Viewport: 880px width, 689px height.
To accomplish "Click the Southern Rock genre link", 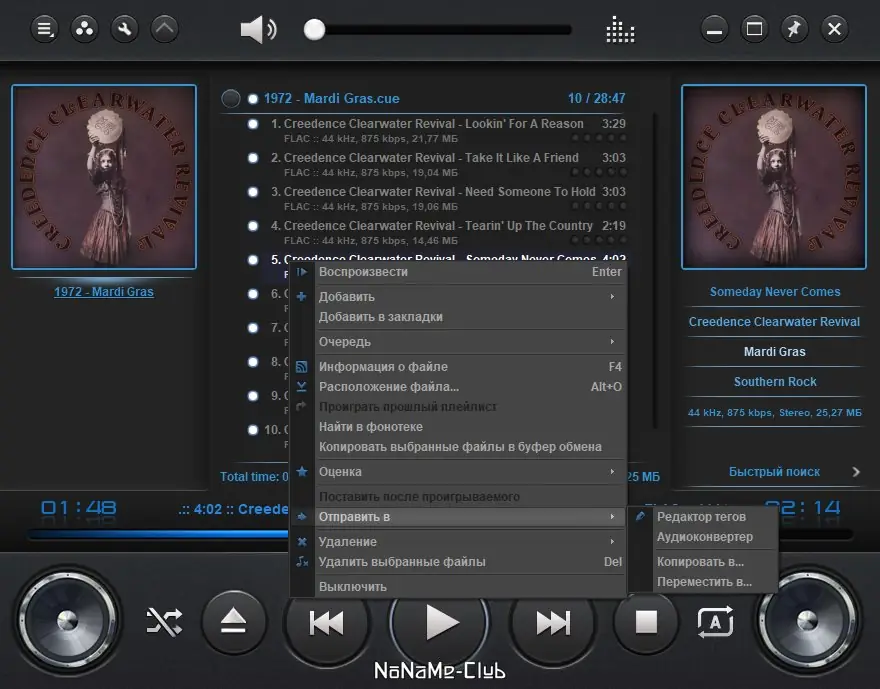I will click(x=775, y=382).
